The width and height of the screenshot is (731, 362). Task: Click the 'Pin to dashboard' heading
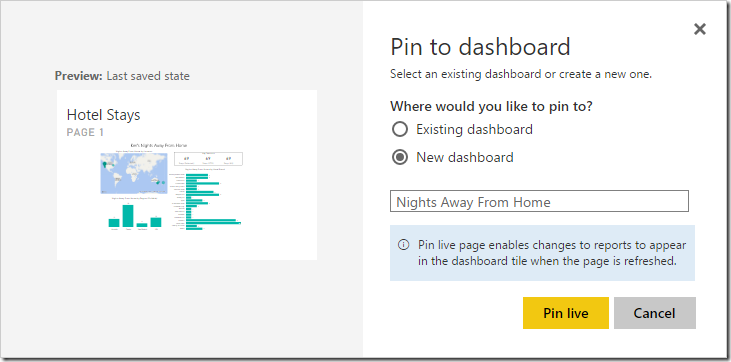tap(480, 47)
